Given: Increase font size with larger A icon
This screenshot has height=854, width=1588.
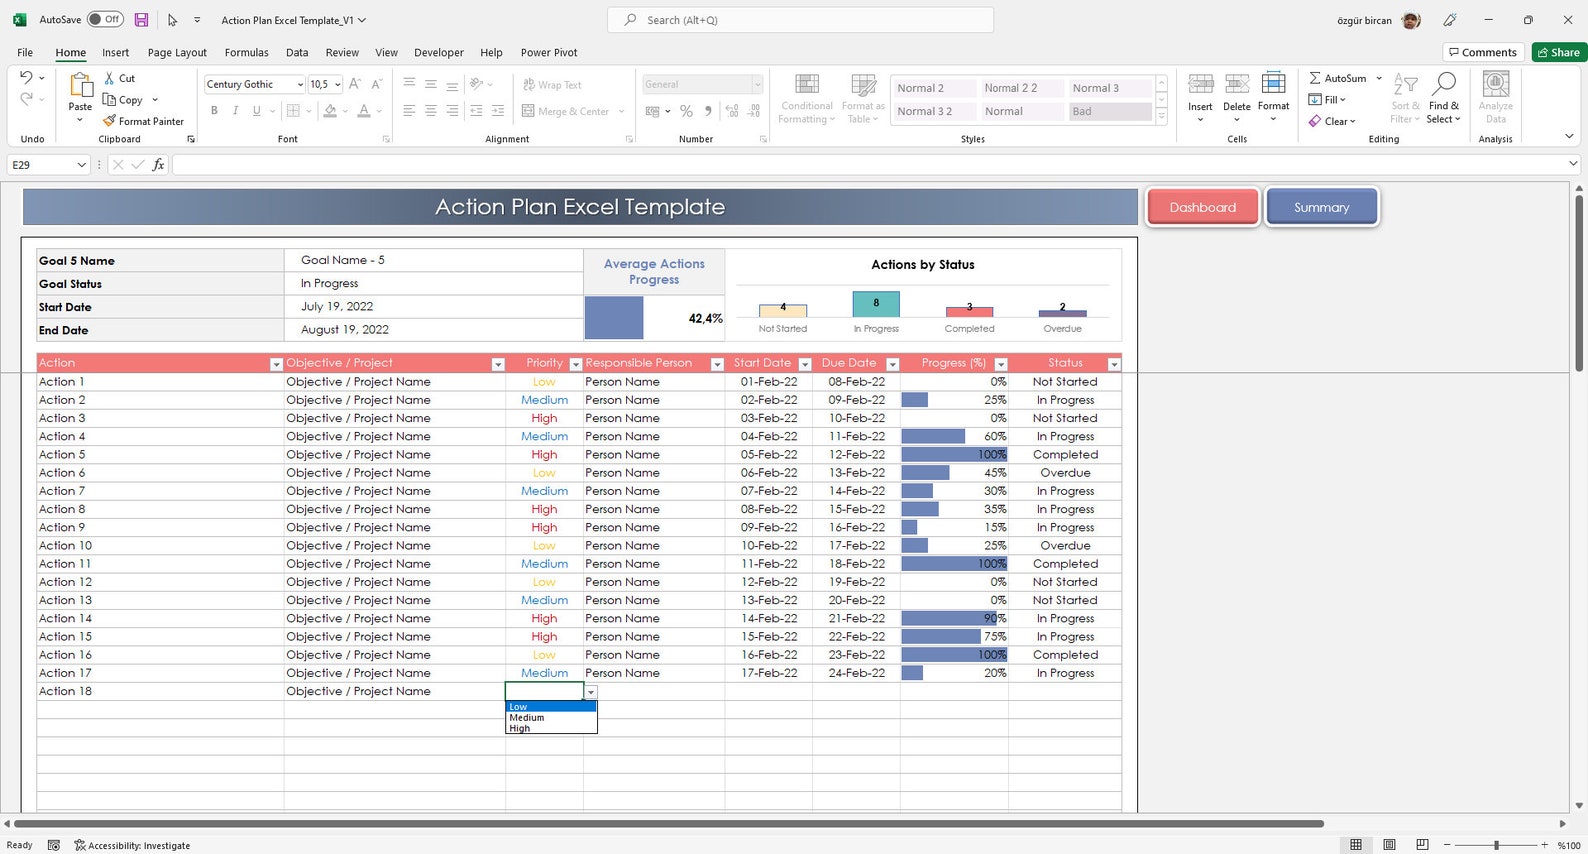Looking at the screenshot, I should [356, 84].
